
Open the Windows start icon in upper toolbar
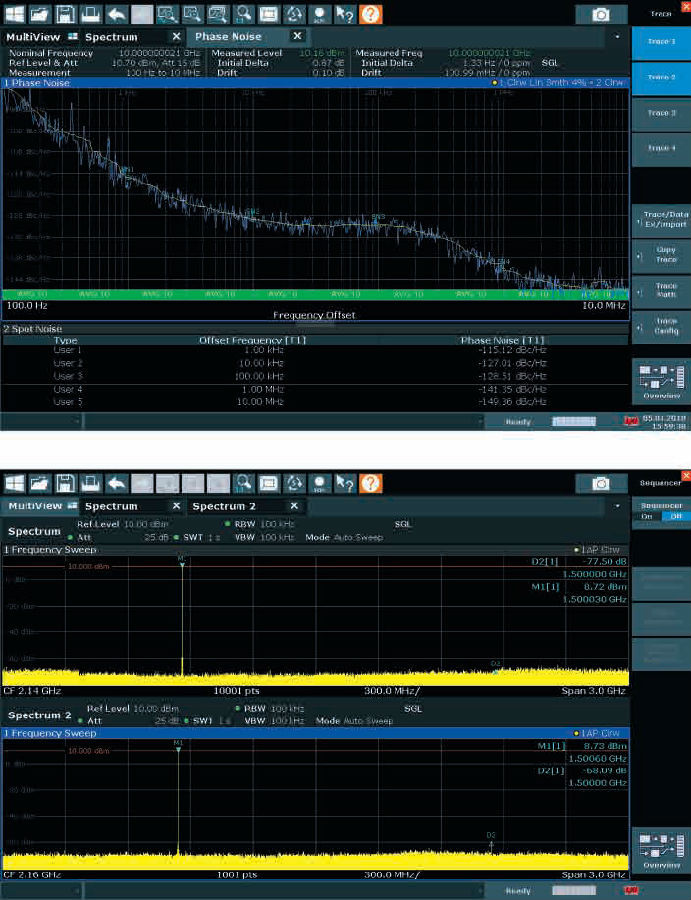[x=14, y=14]
